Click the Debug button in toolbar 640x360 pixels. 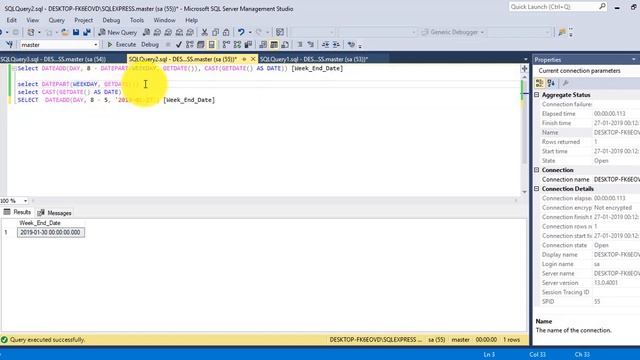(x=150, y=44)
